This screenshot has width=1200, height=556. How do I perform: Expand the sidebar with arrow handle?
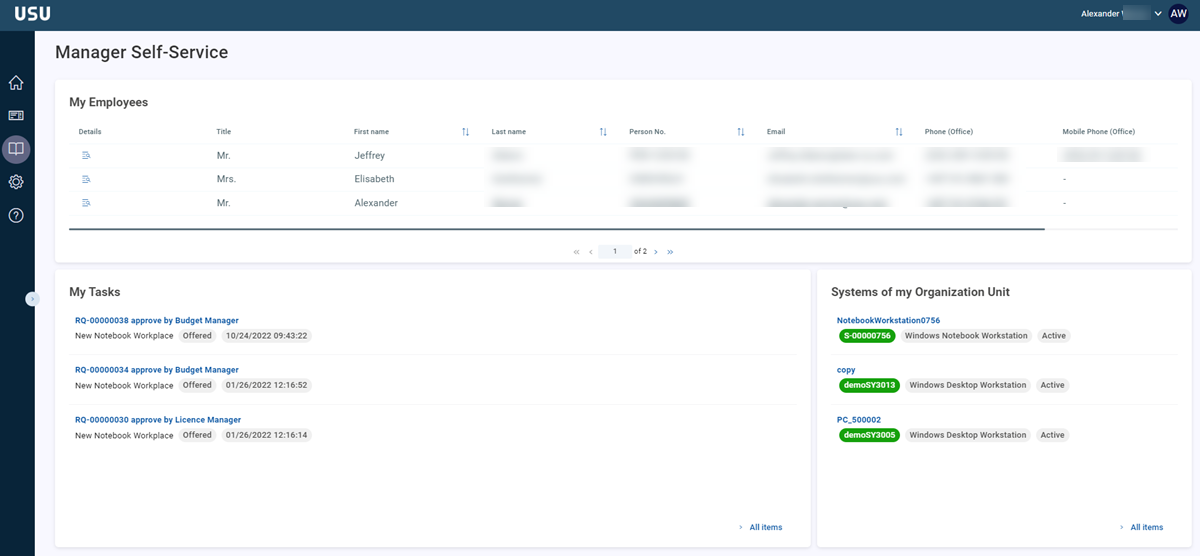pos(32,298)
